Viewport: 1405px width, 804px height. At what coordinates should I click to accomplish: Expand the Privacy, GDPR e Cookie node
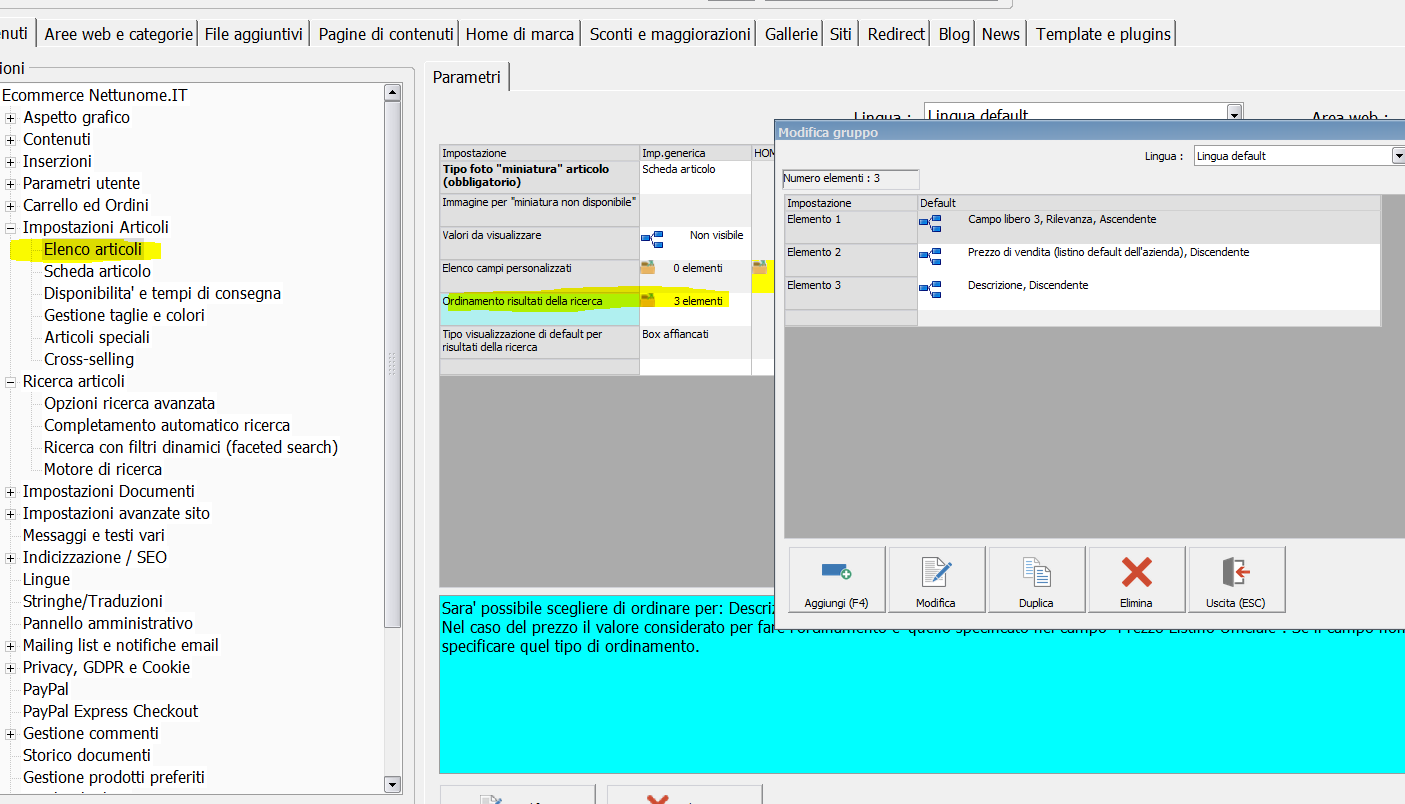click(x=11, y=668)
